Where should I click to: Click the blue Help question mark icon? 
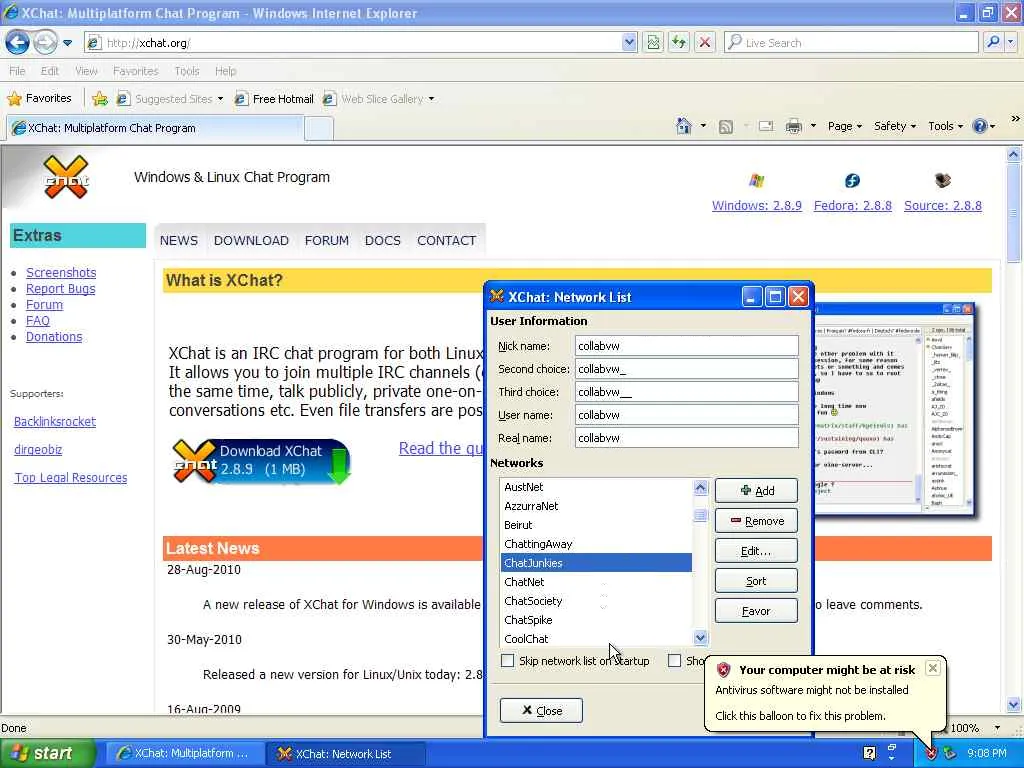tap(980, 126)
